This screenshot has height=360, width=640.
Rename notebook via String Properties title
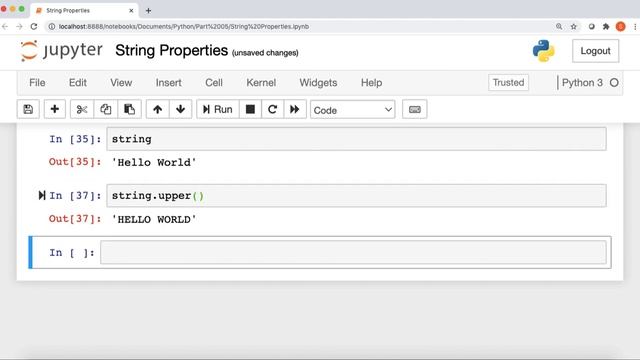(x=171, y=51)
